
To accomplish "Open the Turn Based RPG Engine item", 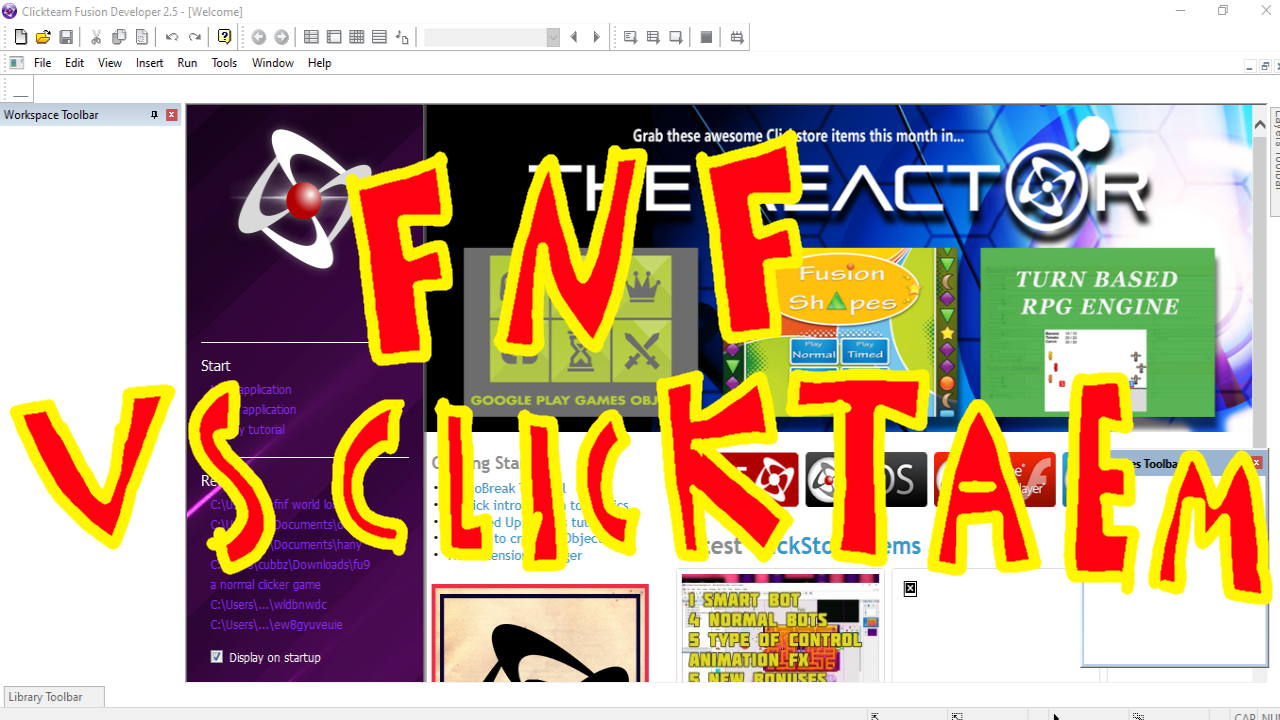I will pos(1097,331).
